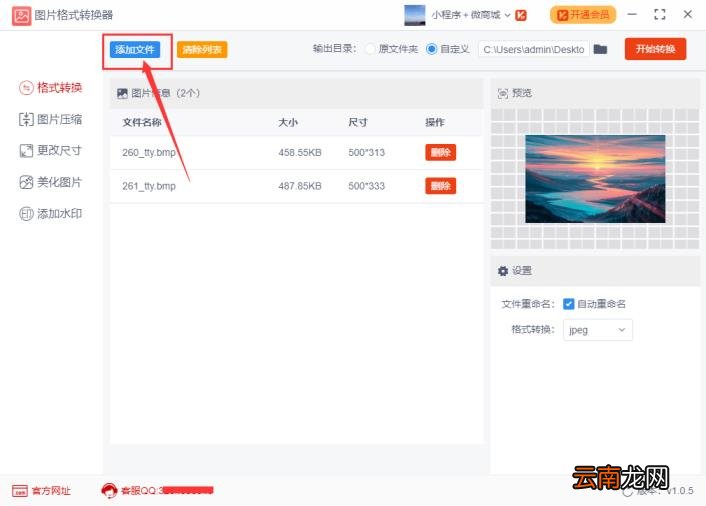Click the 格式转换 swap icon in sidebar

(x=26, y=87)
